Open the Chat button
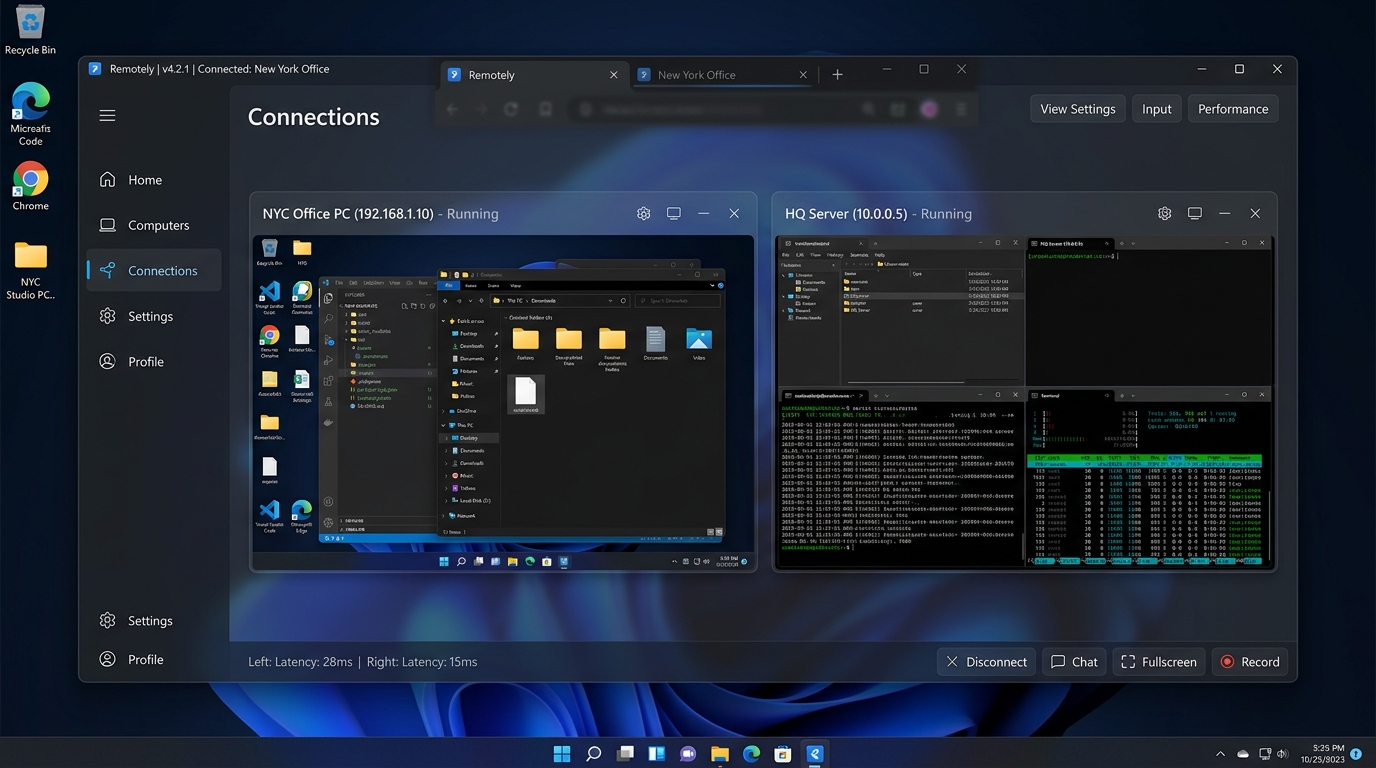This screenshot has width=1376, height=768. (1074, 662)
